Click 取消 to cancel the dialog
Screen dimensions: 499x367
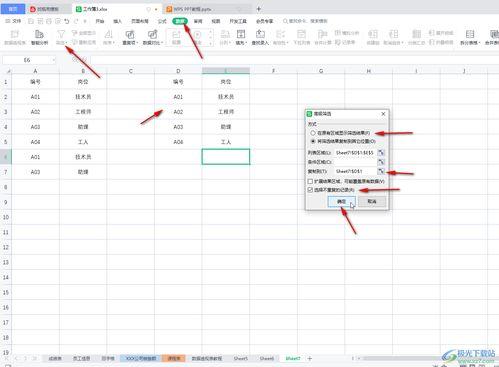pos(372,201)
